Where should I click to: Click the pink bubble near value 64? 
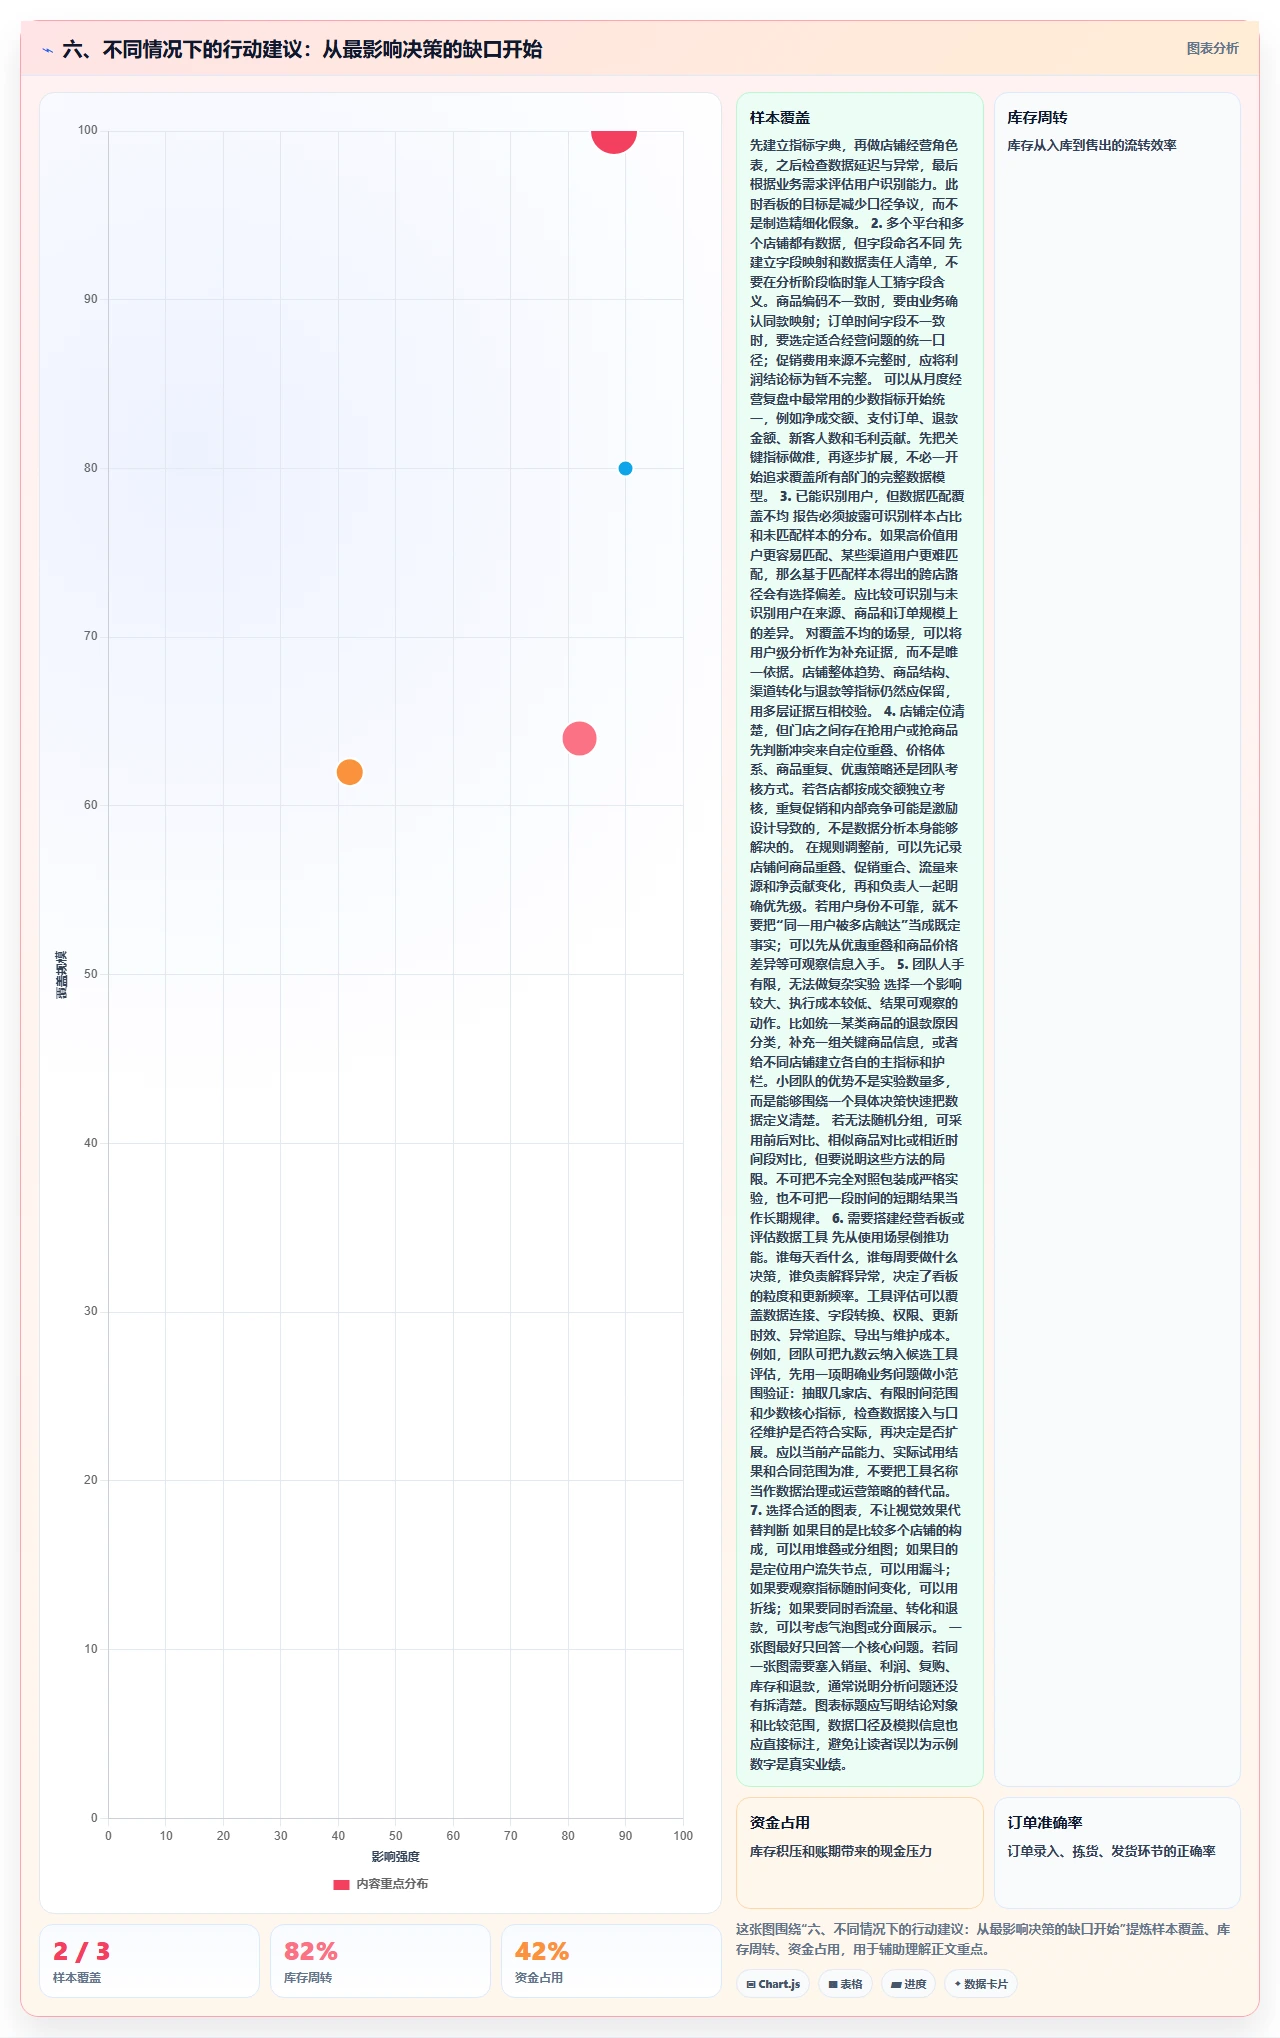tap(579, 738)
